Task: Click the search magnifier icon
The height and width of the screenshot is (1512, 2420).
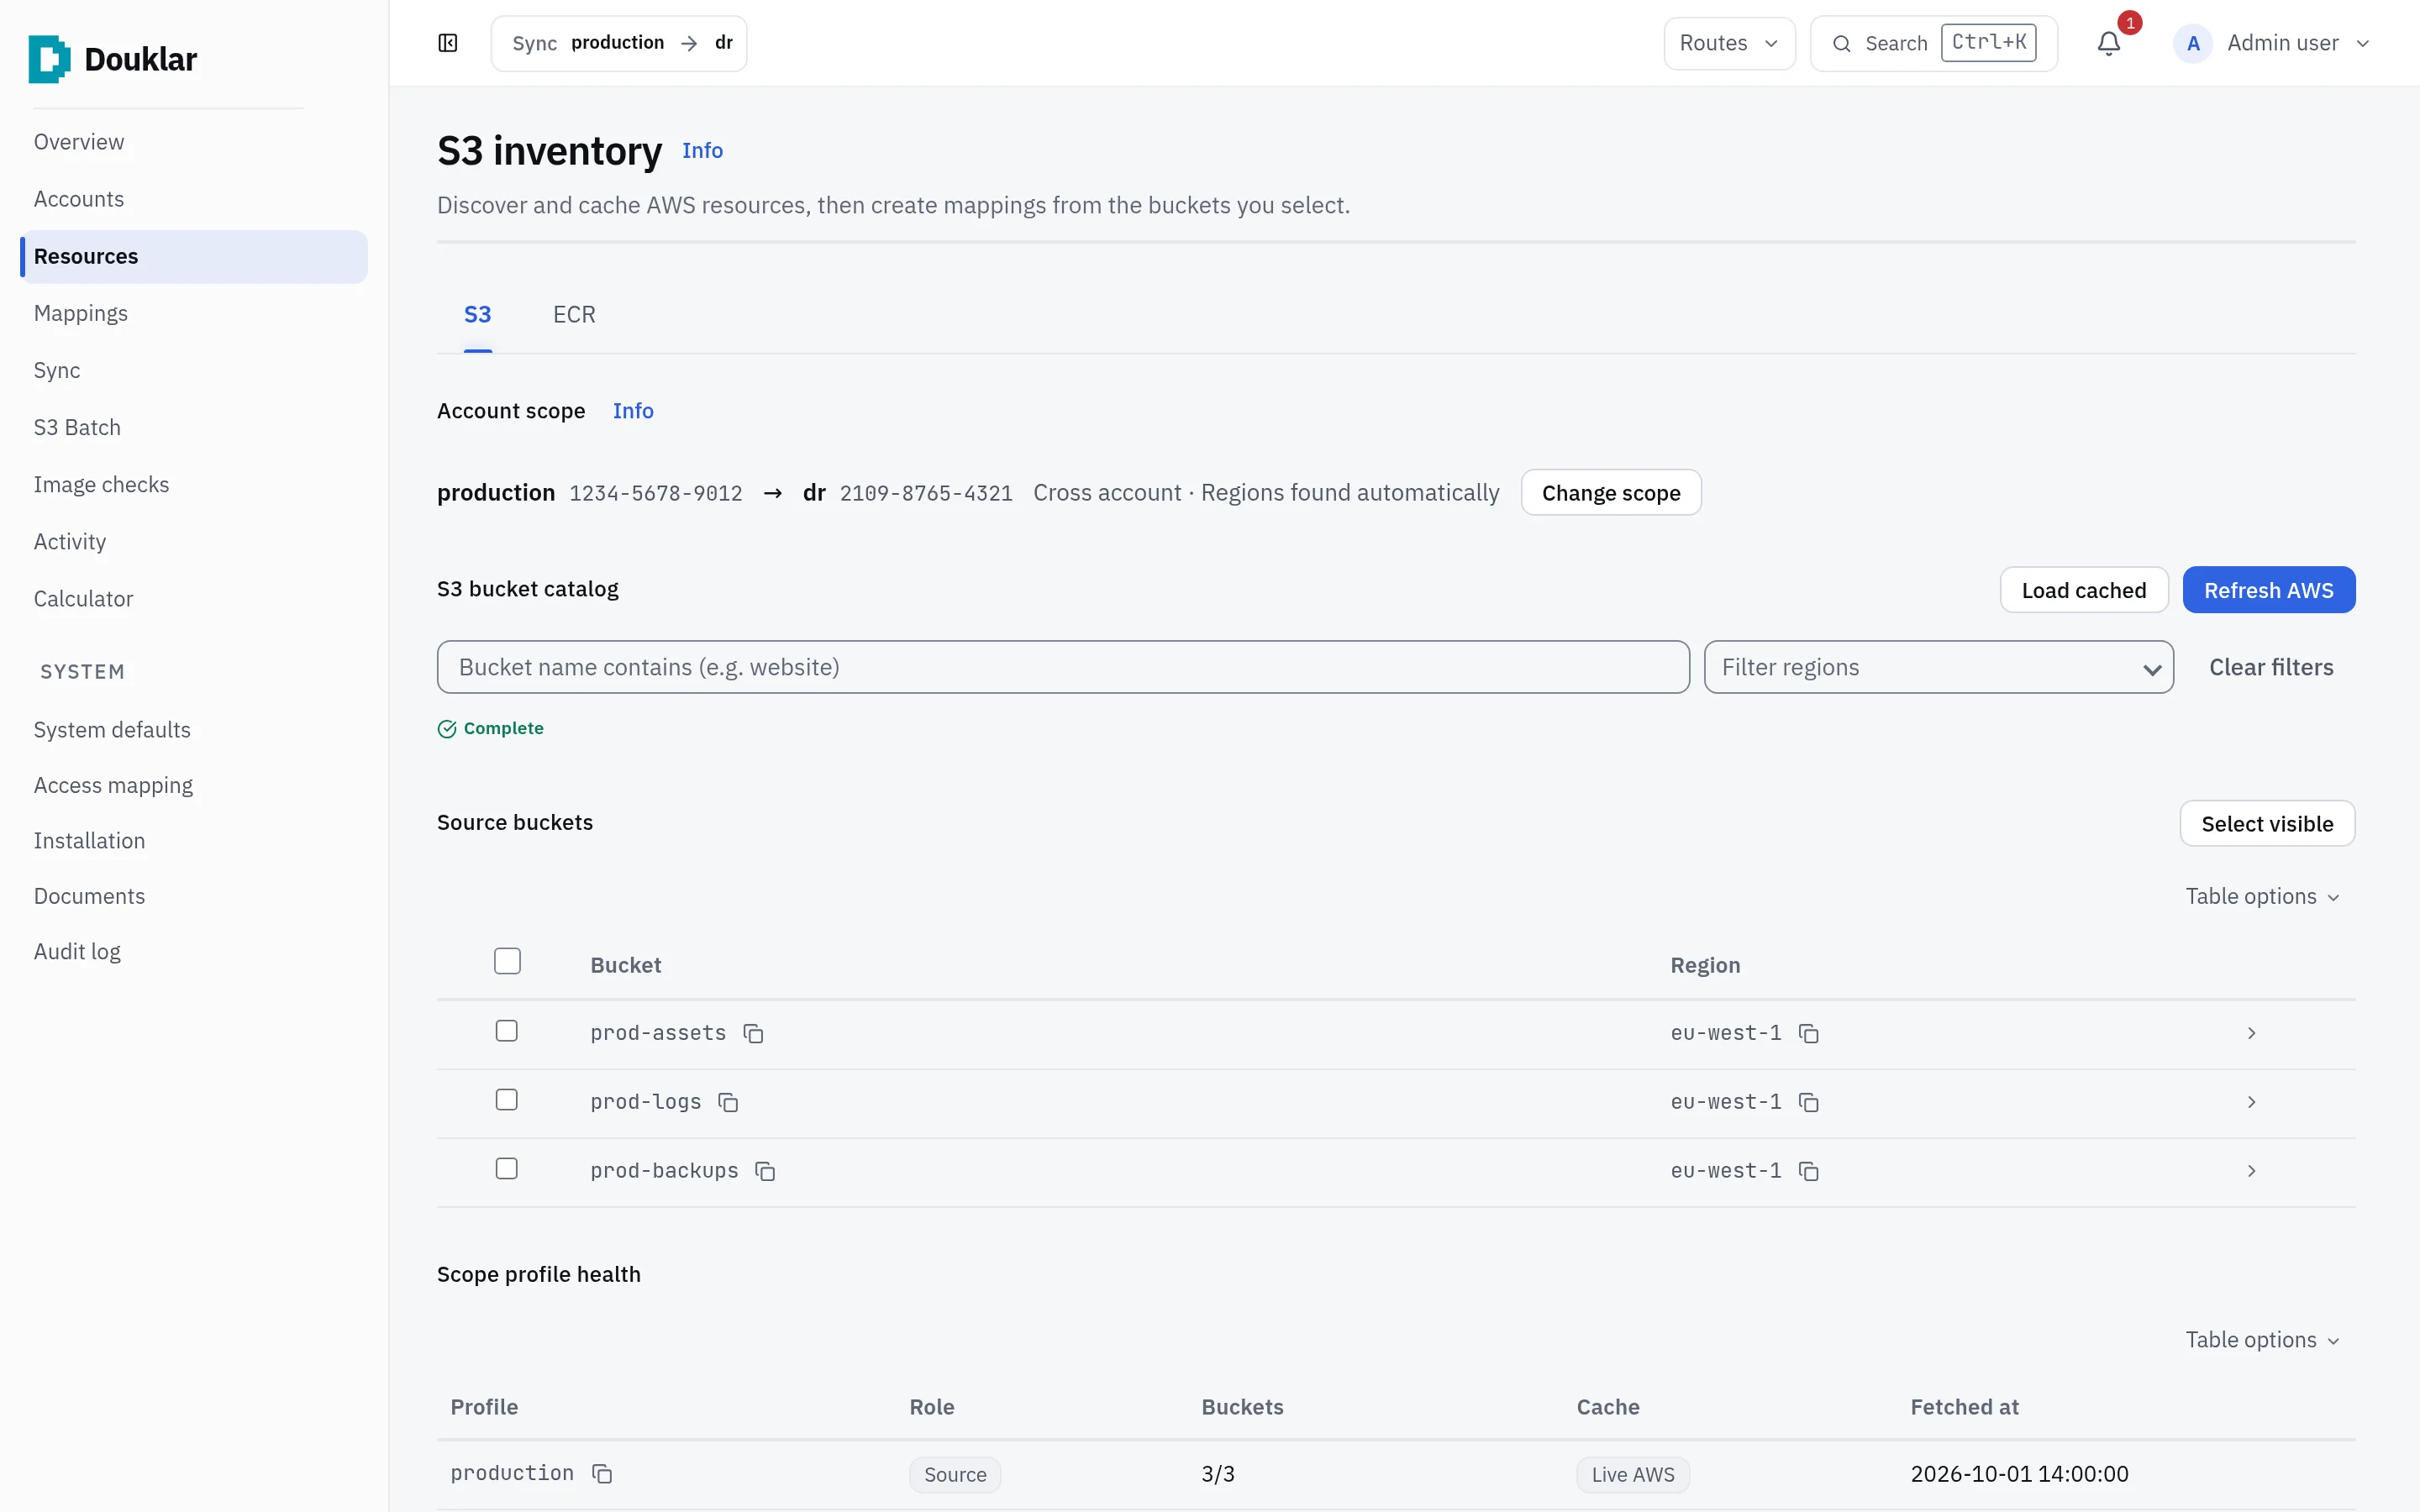Action: pyautogui.click(x=1841, y=43)
